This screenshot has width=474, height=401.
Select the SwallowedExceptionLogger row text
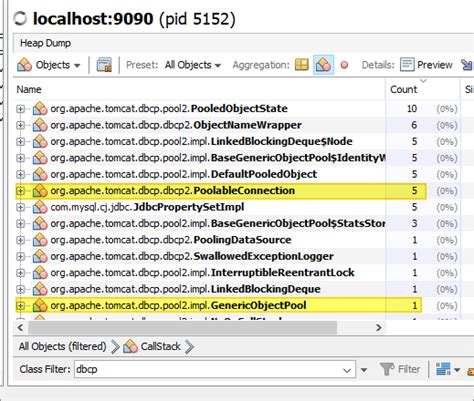pos(192,256)
